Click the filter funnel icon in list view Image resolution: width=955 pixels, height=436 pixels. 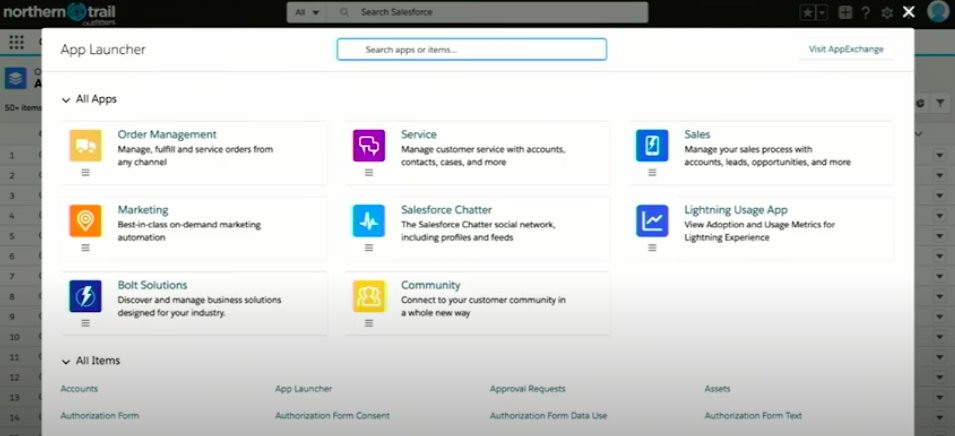(x=940, y=104)
